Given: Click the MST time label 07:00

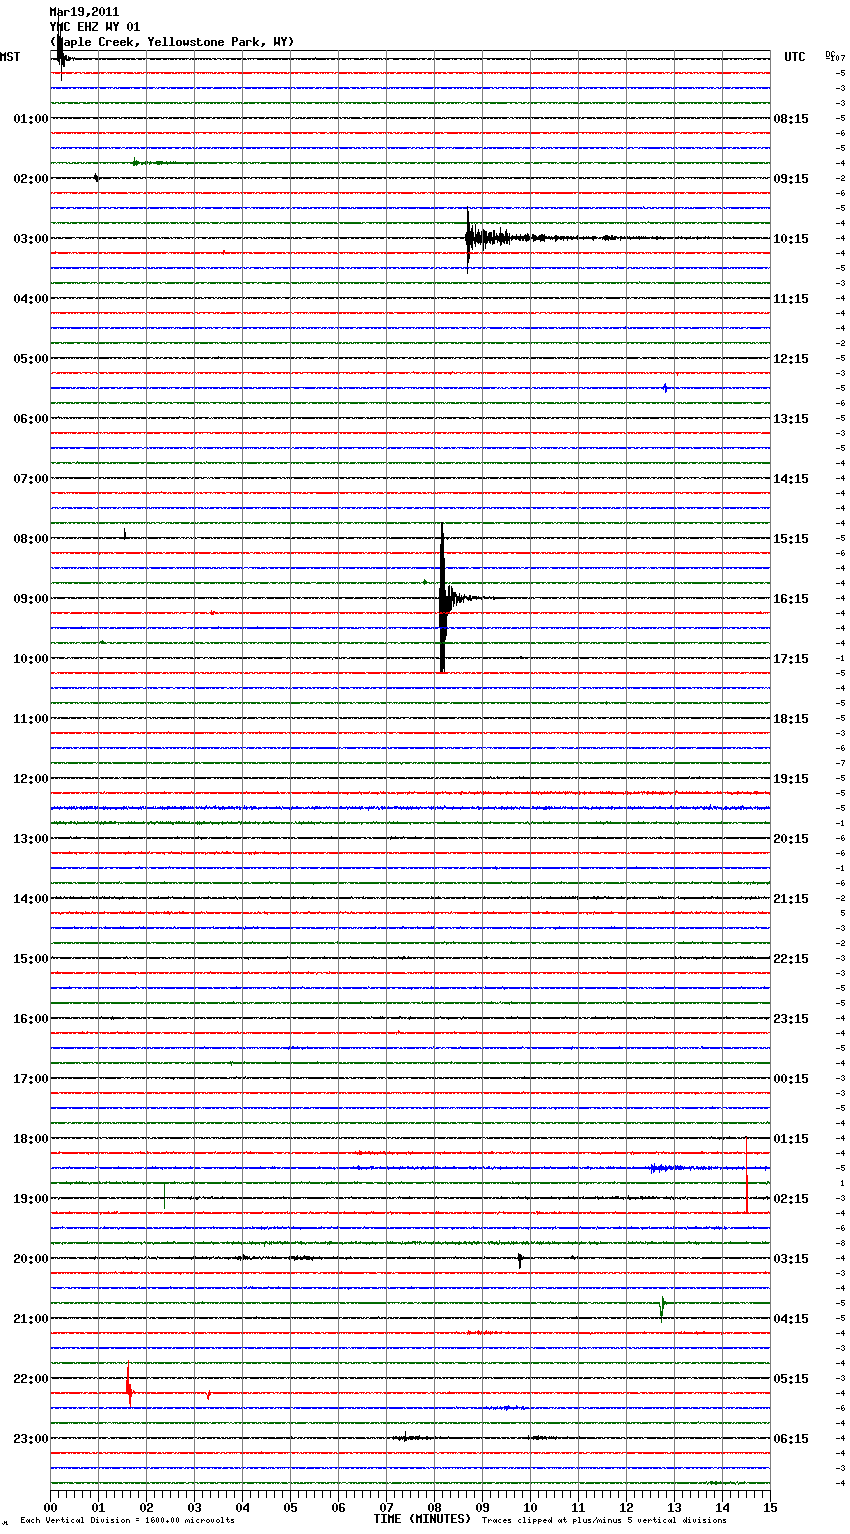Looking at the screenshot, I should pyautogui.click(x=31, y=479).
